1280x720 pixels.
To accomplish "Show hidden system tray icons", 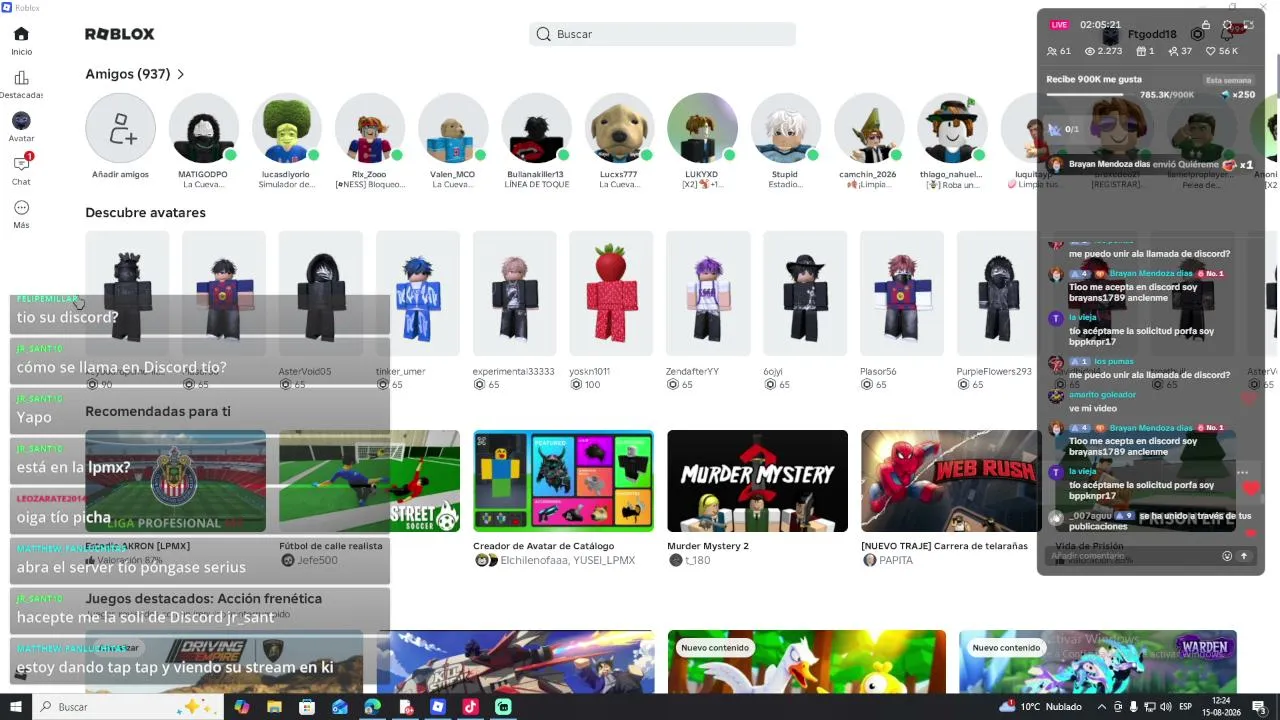I will click(x=1101, y=706).
